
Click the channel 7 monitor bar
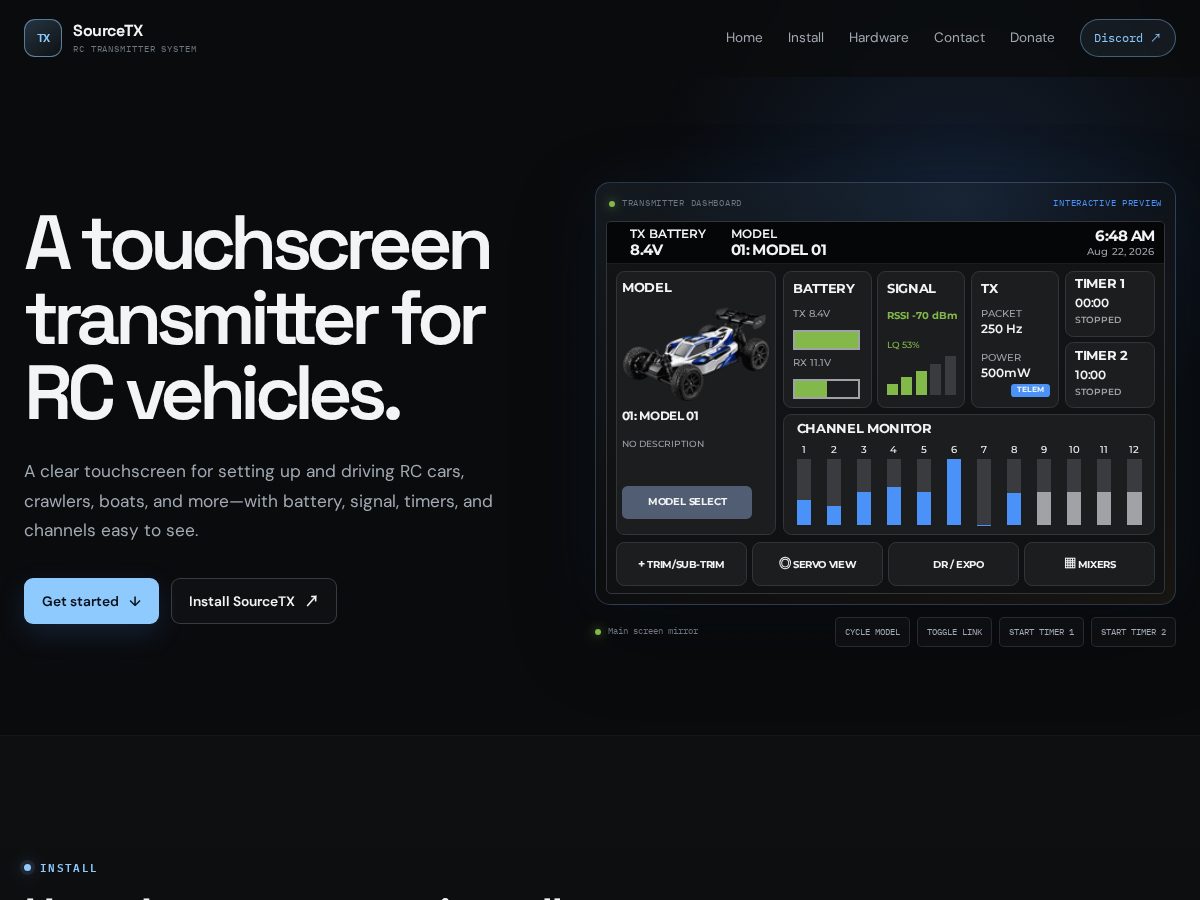click(x=984, y=492)
